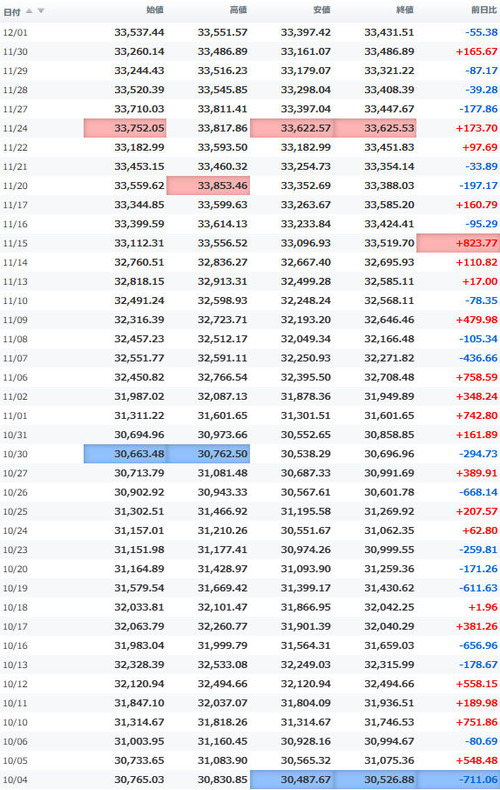The image size is (500, 790).
Task: Select the highlighted high value 30,762.50
Action: click(208, 453)
